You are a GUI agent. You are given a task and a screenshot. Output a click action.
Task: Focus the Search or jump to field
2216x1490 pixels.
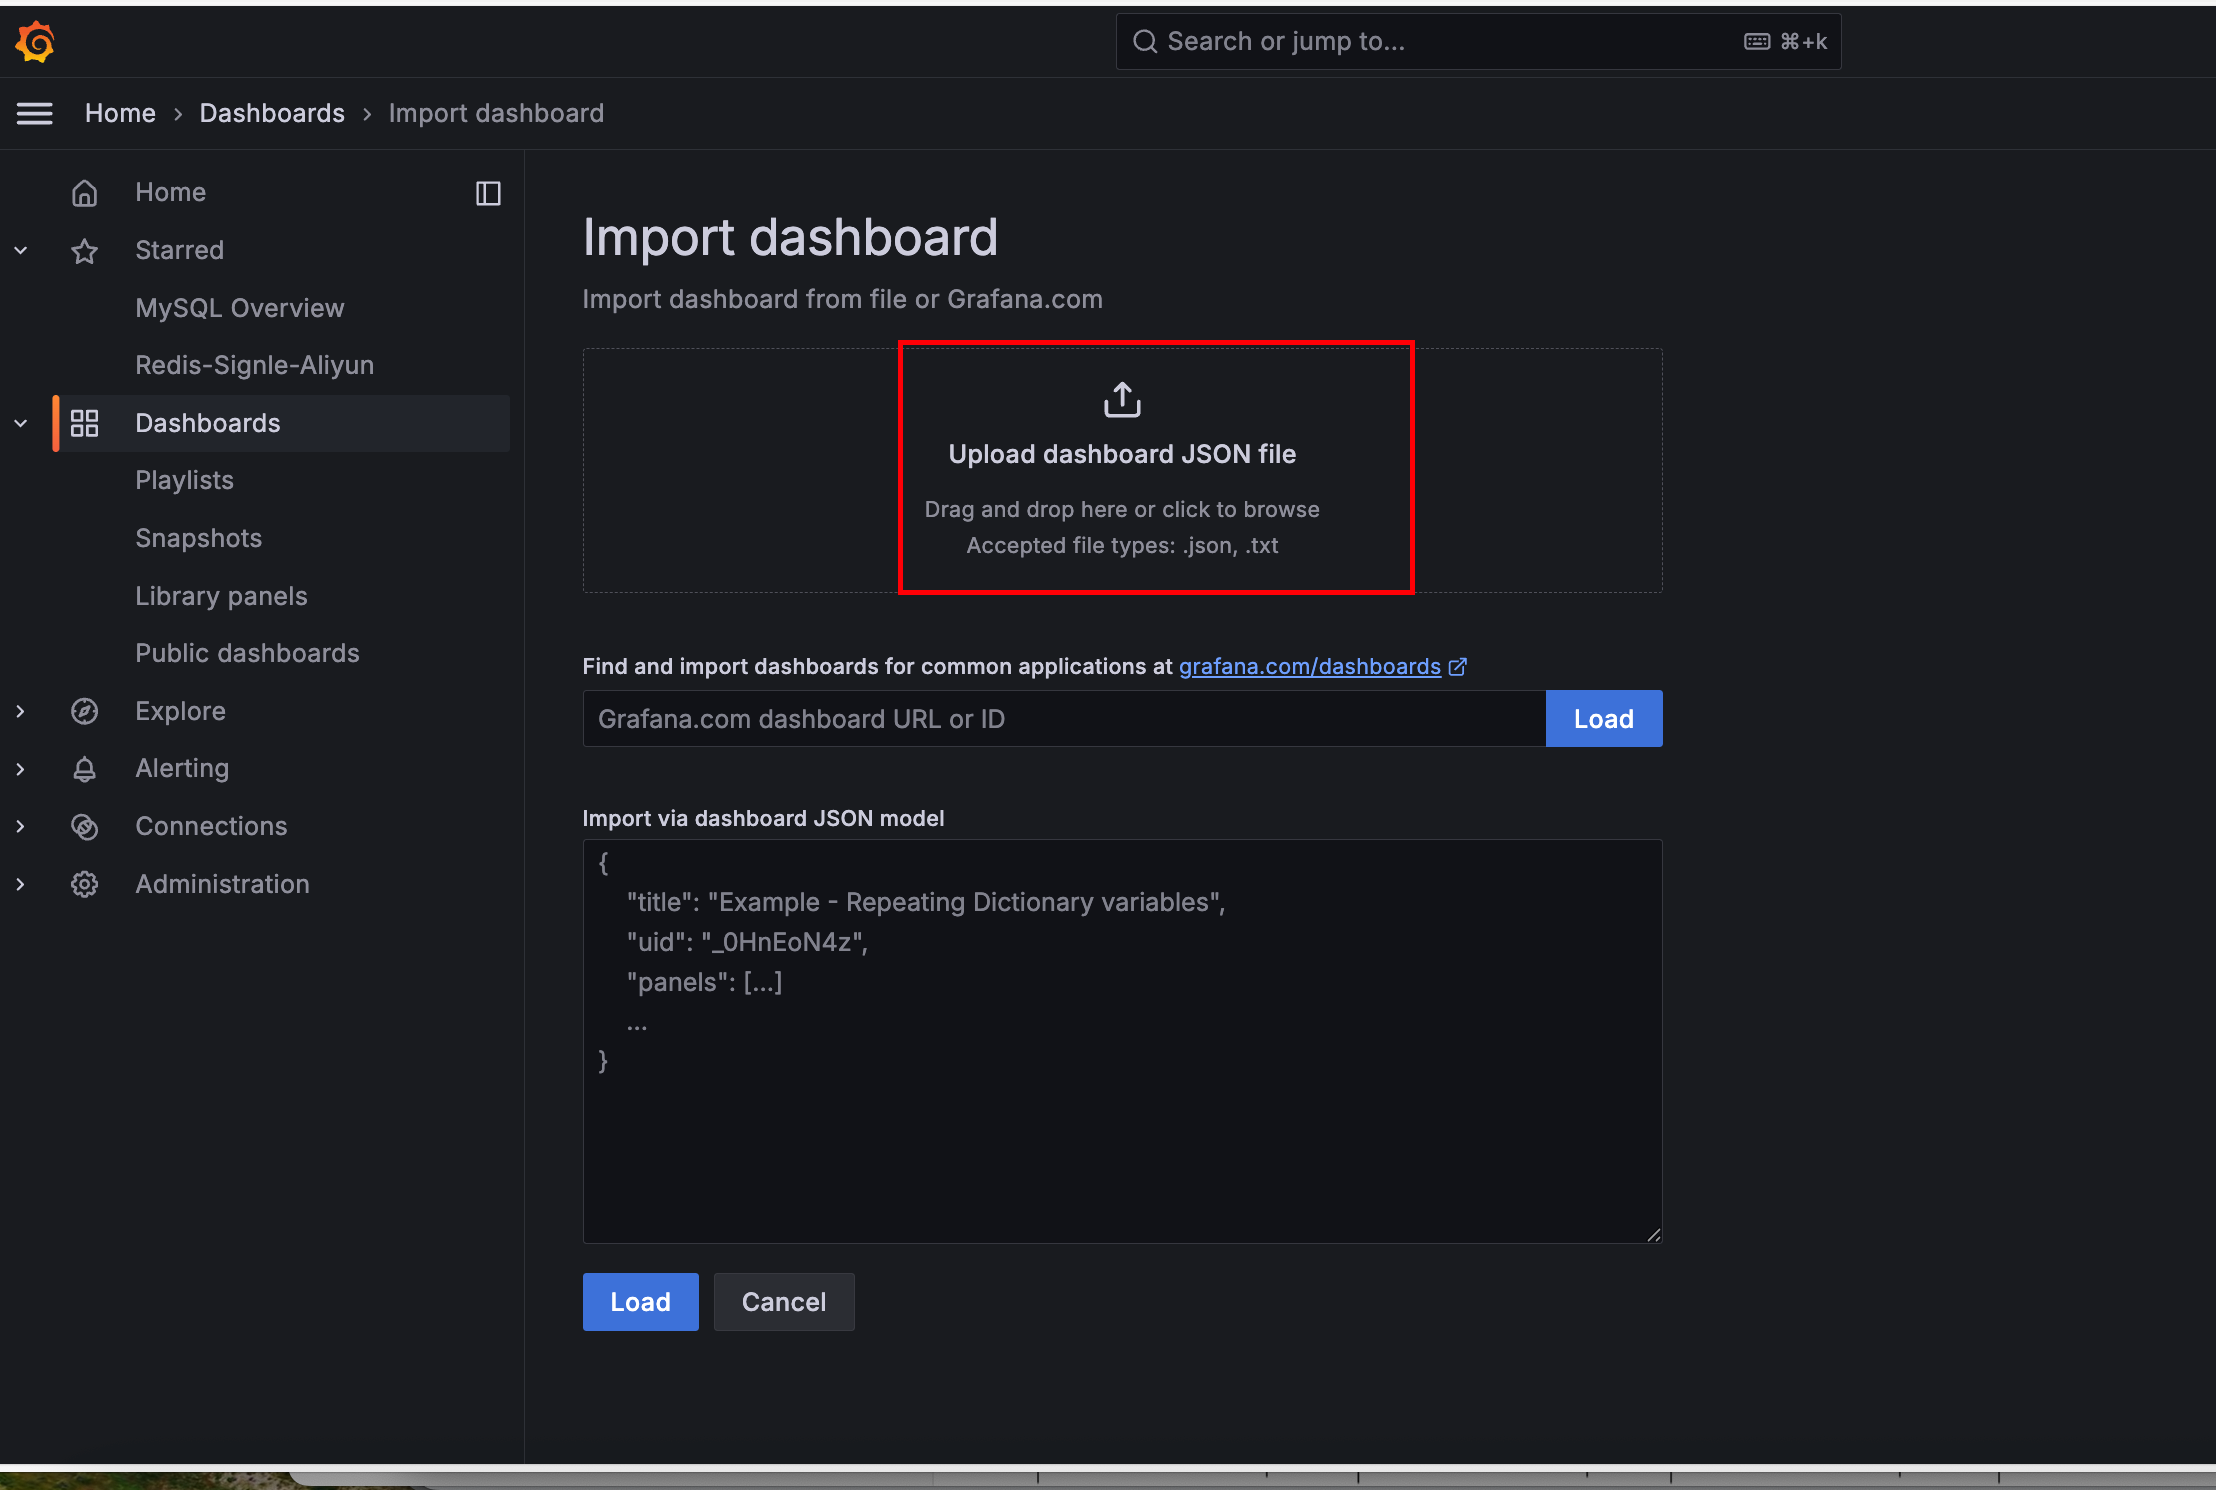tap(1478, 42)
